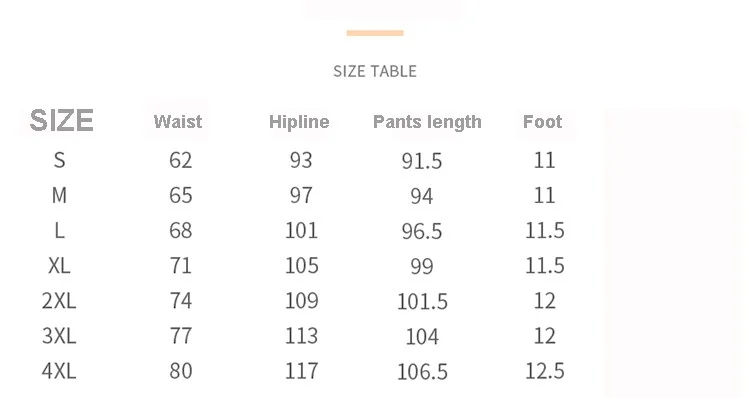Click the Waist column header
Screen dimensions: 750x398
pos(177,122)
